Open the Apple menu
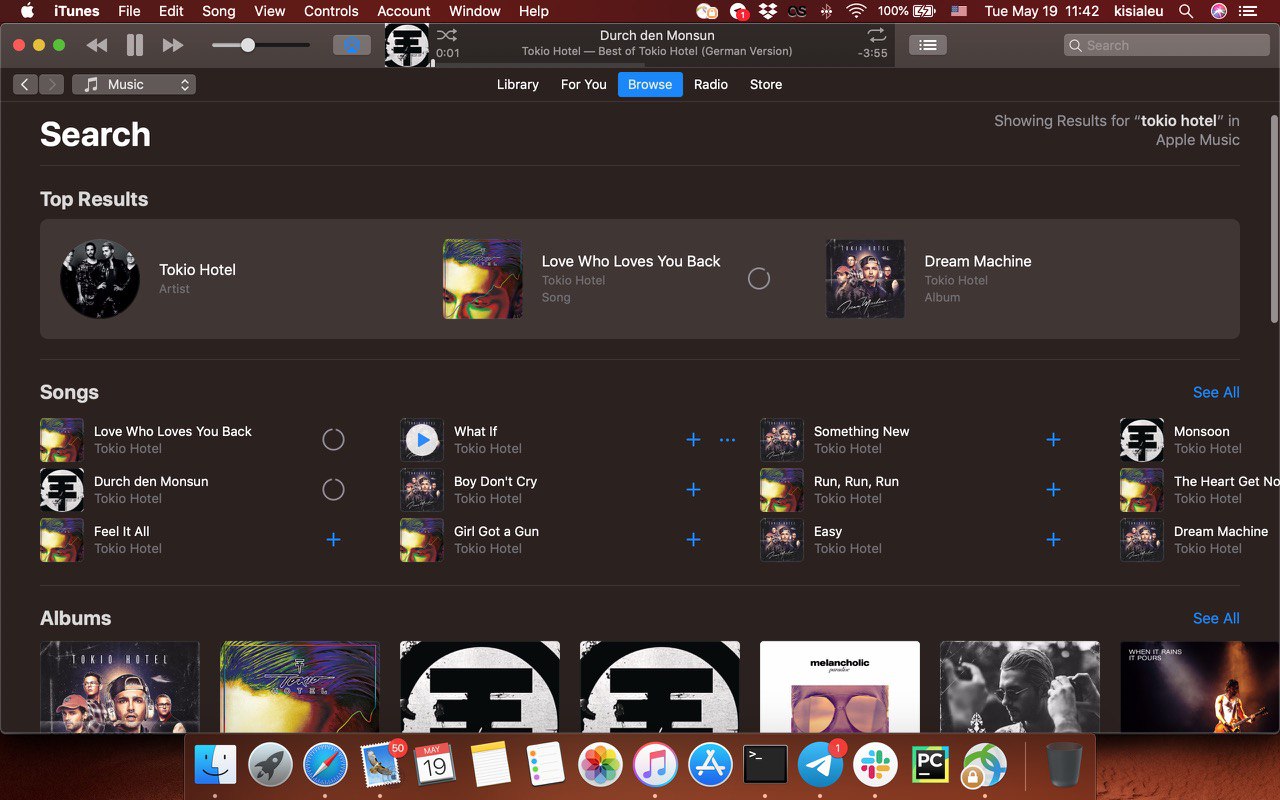The width and height of the screenshot is (1280, 800). [x=27, y=11]
